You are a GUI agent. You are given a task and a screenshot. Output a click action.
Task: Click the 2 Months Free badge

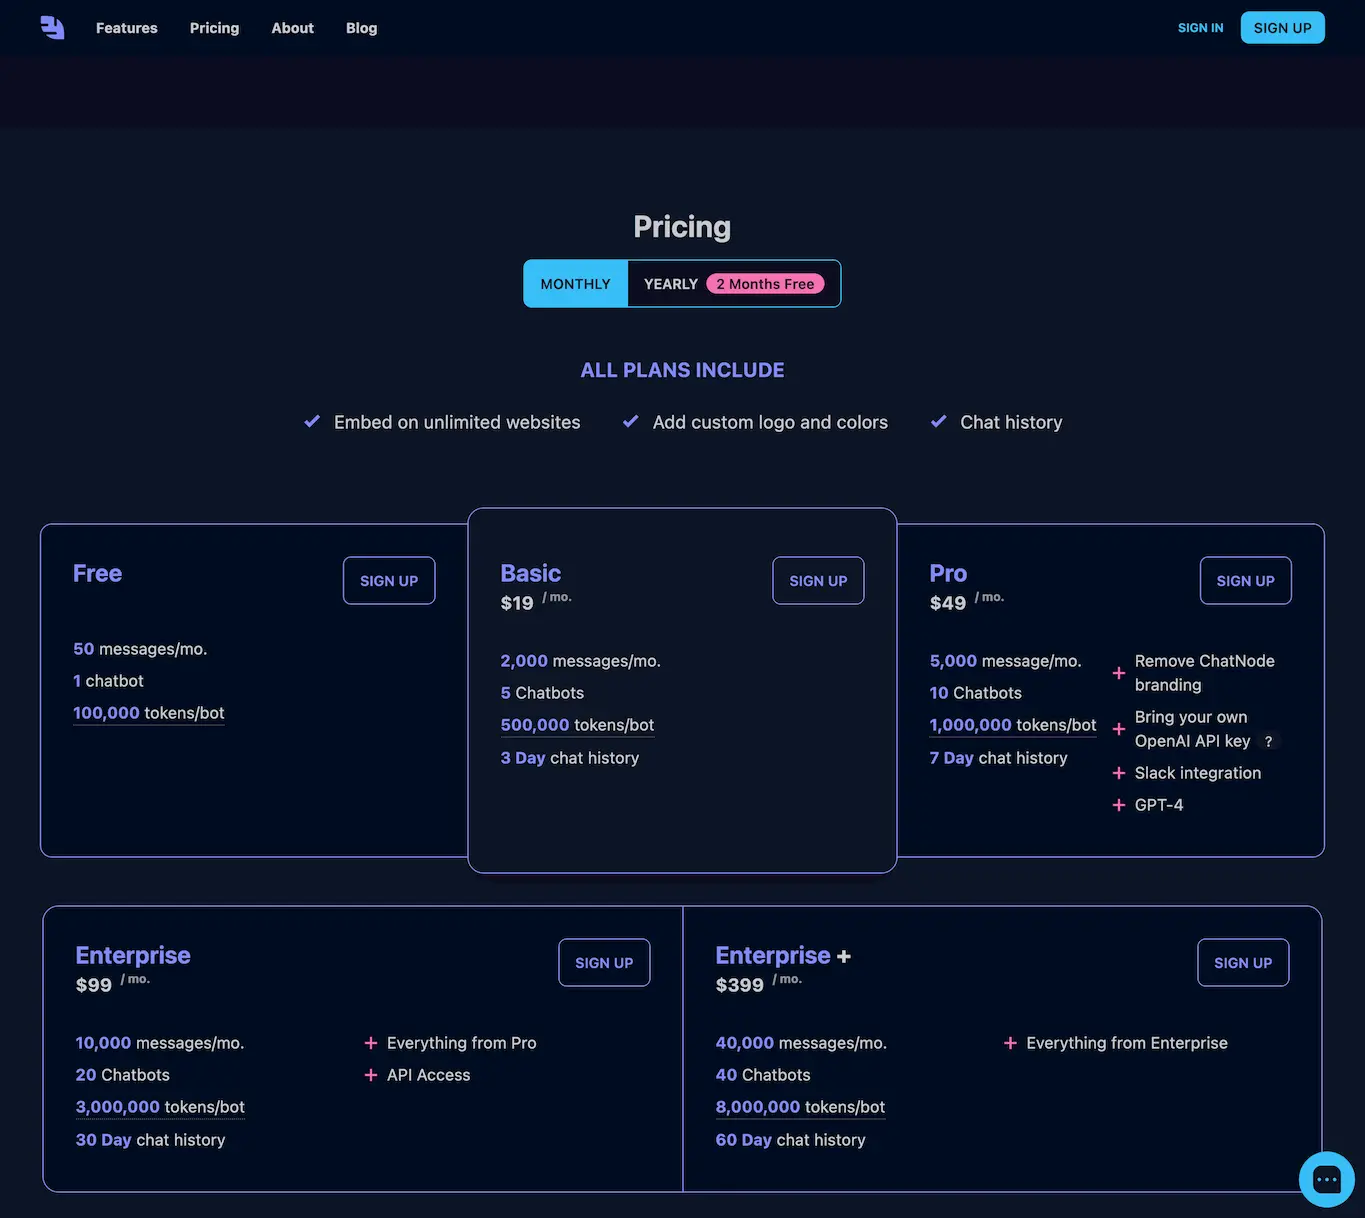766,283
